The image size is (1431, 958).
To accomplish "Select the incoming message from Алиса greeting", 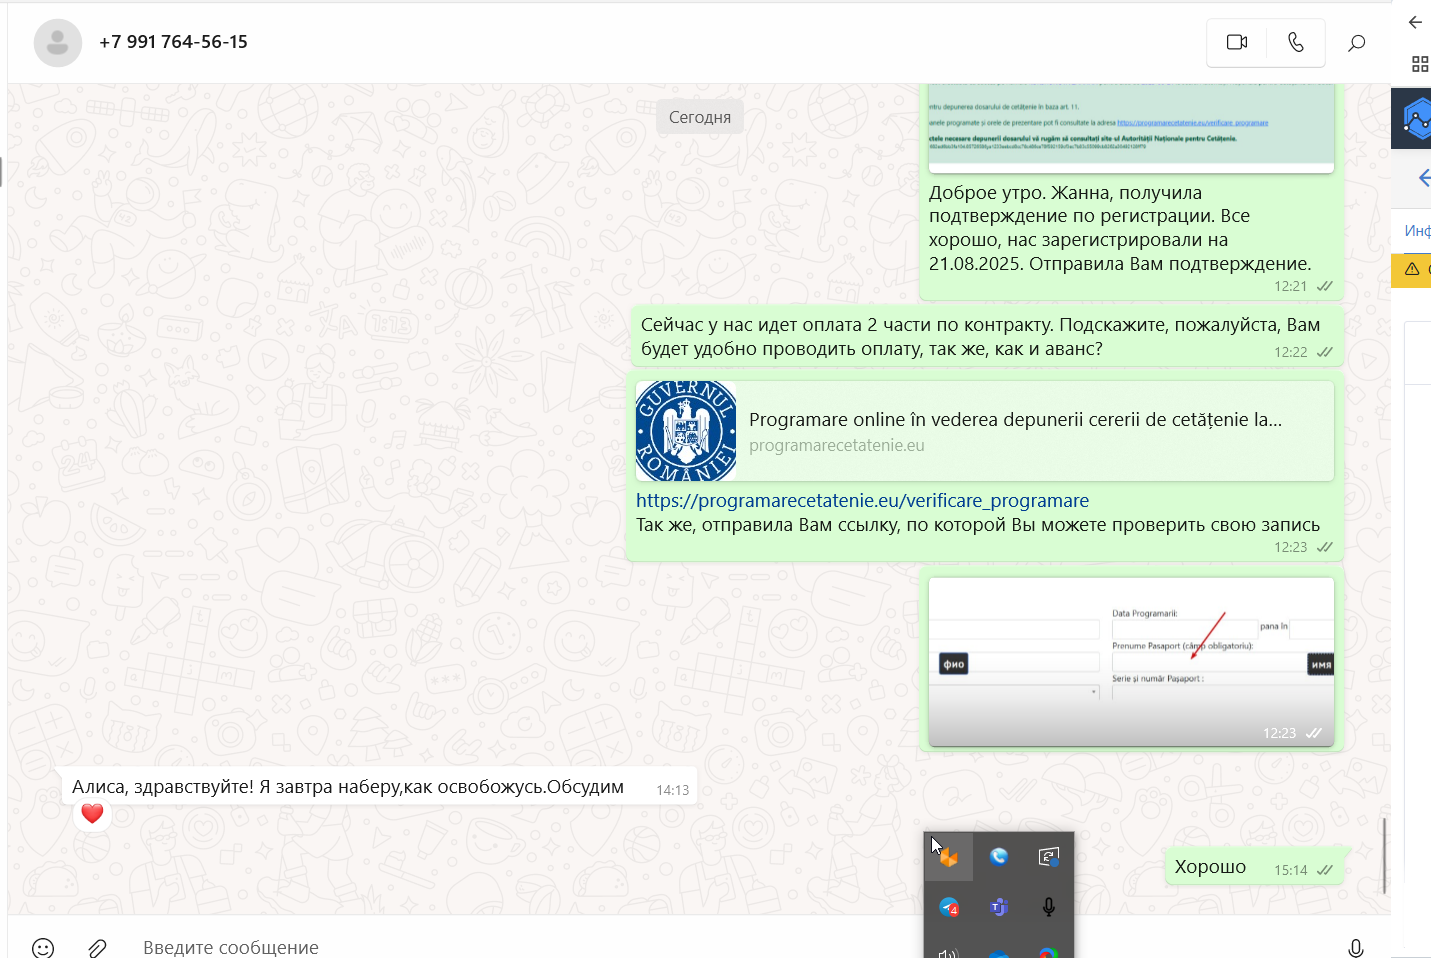I will pyautogui.click(x=380, y=787).
